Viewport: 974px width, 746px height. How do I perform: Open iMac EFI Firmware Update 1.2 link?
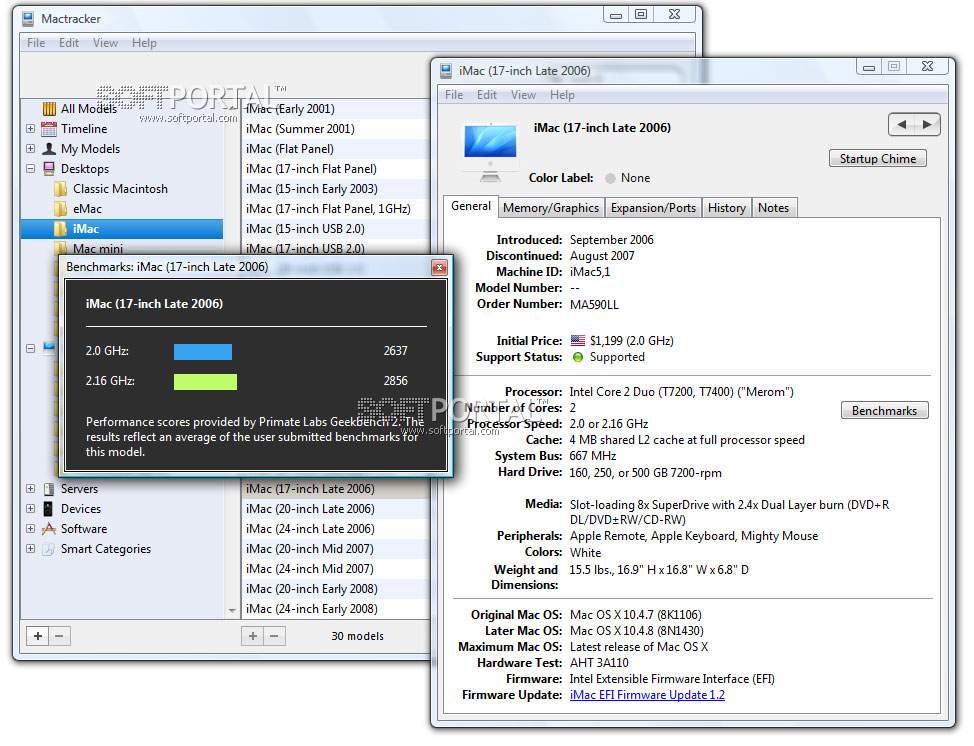coord(647,695)
